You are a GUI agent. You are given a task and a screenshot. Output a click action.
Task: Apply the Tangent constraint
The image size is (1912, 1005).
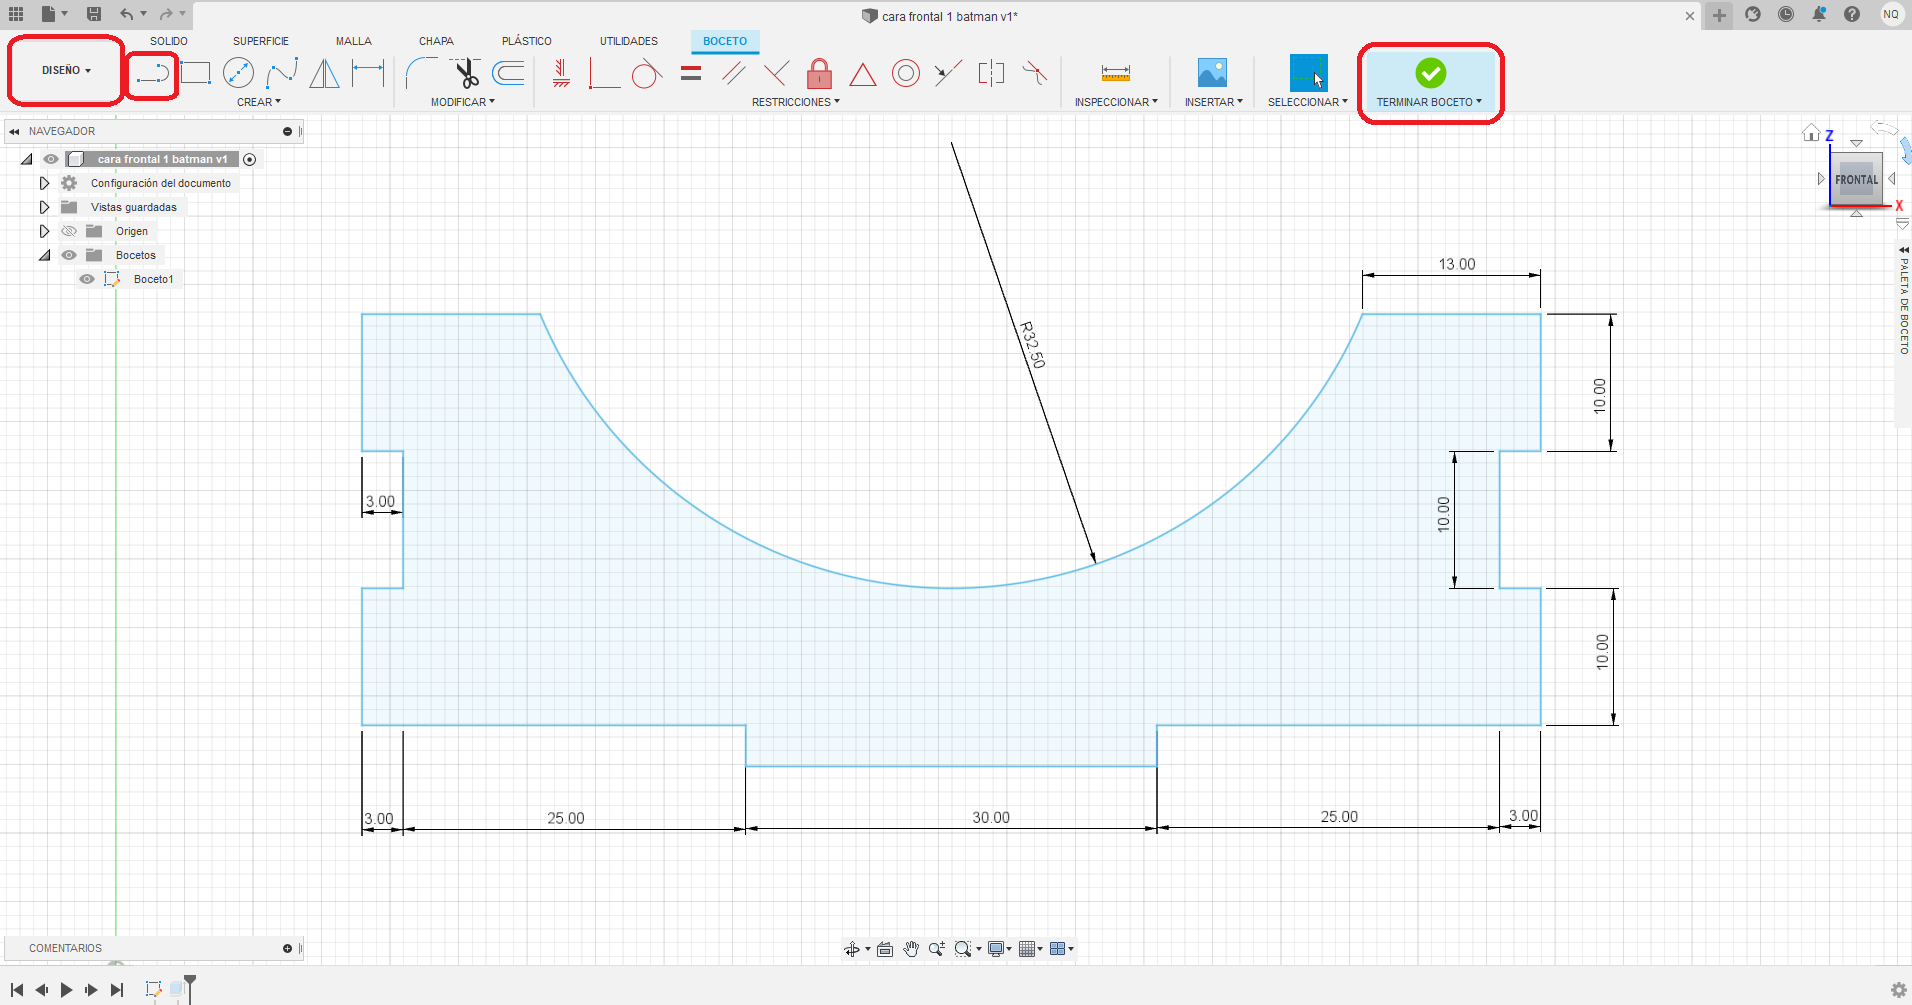(x=646, y=73)
